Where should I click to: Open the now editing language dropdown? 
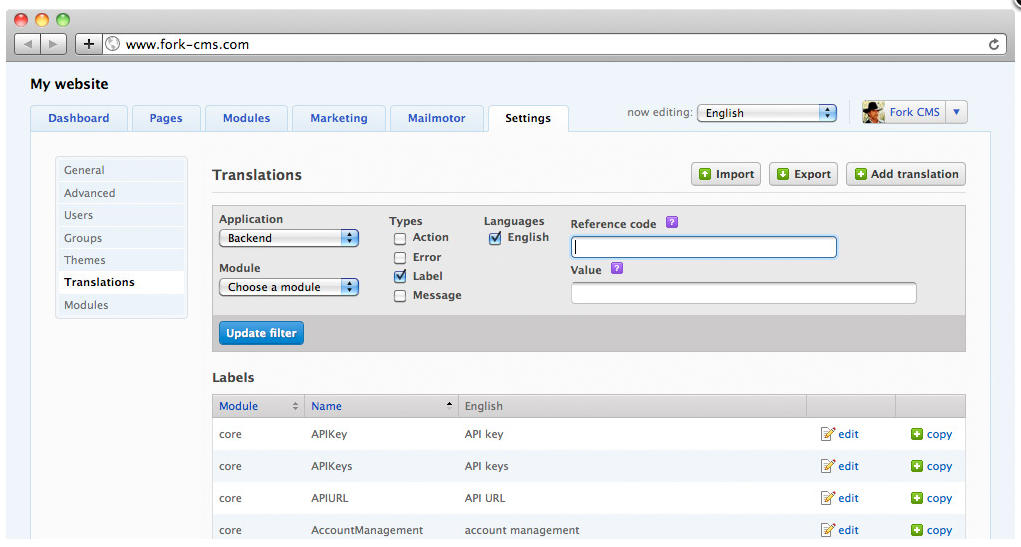pyautogui.click(x=766, y=113)
